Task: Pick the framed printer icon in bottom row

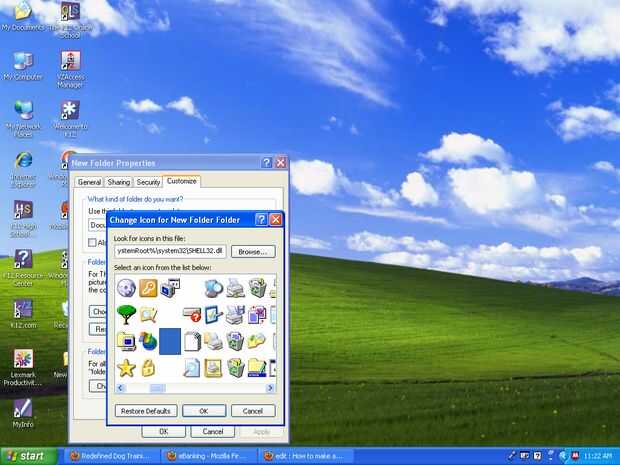Action: [214, 368]
